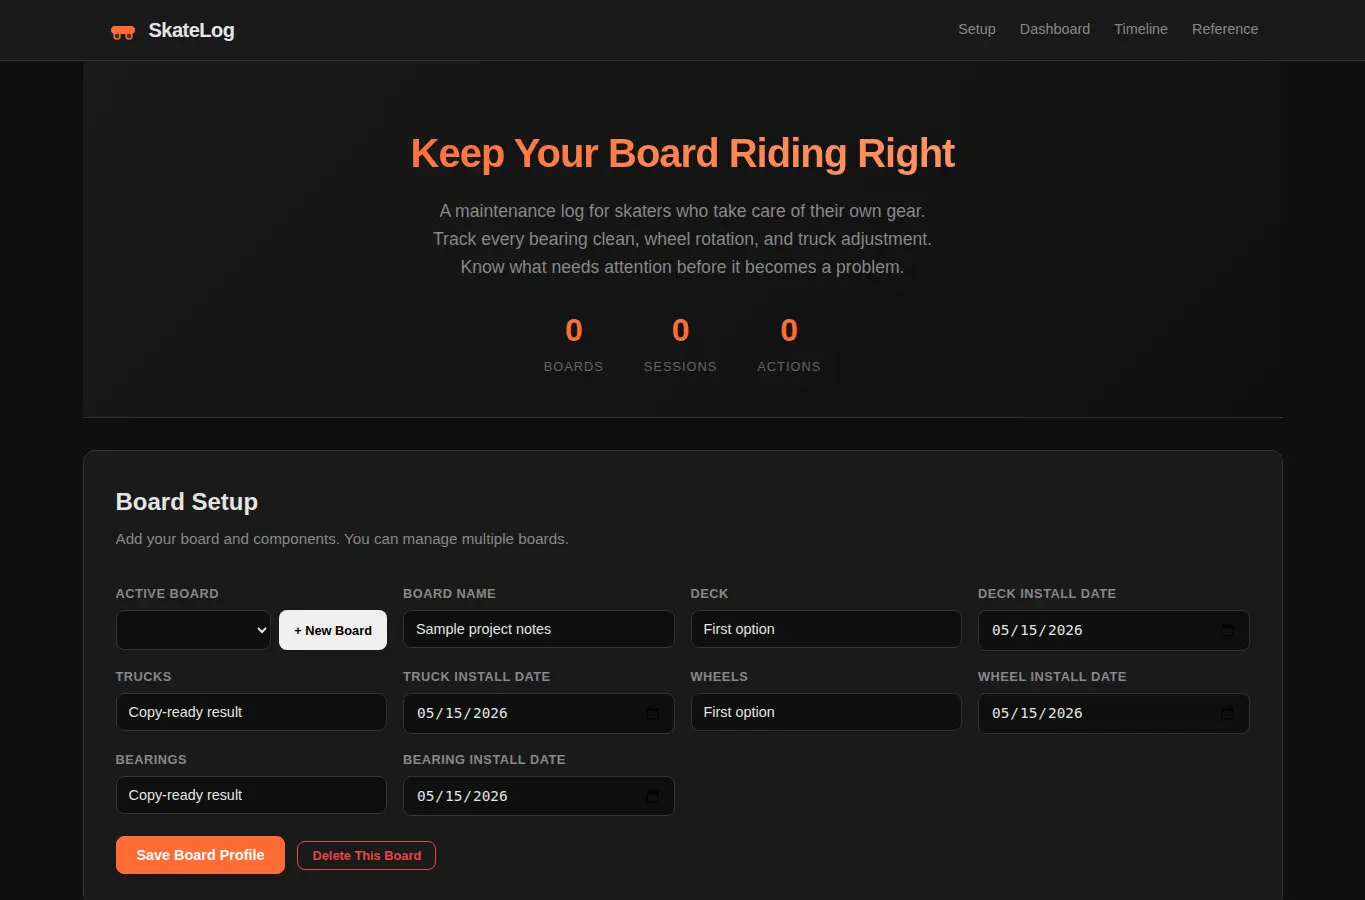Focus the Deck input field
The image size is (1365, 900).
826,629
